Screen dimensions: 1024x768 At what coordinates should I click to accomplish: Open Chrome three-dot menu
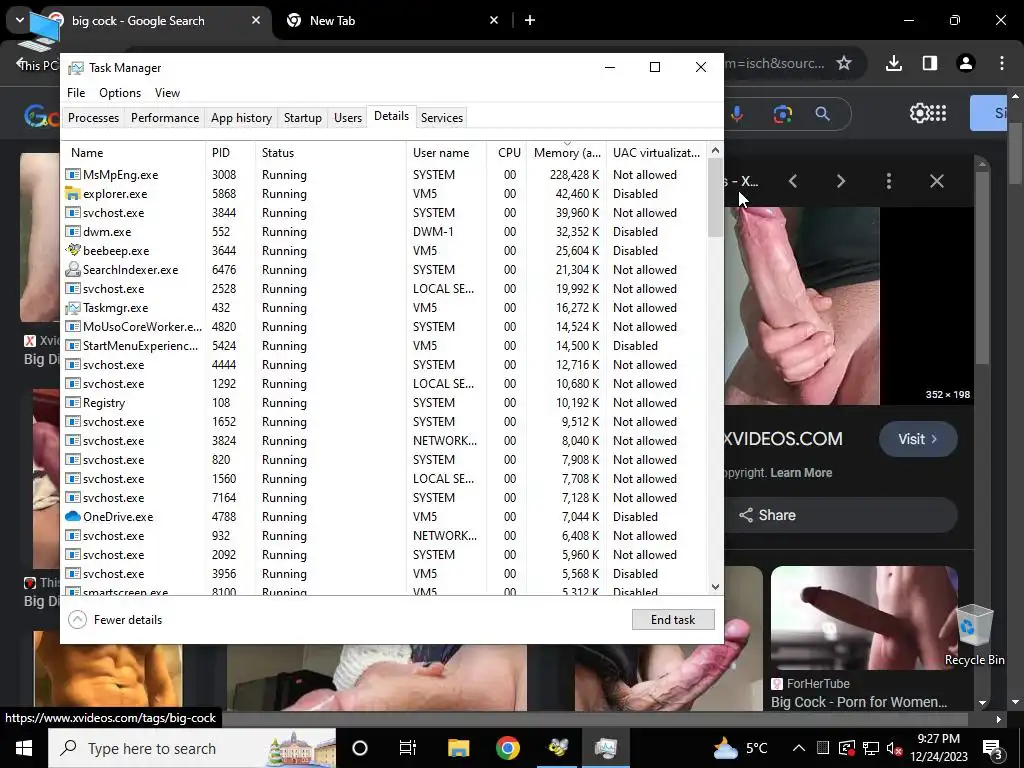click(1002, 63)
